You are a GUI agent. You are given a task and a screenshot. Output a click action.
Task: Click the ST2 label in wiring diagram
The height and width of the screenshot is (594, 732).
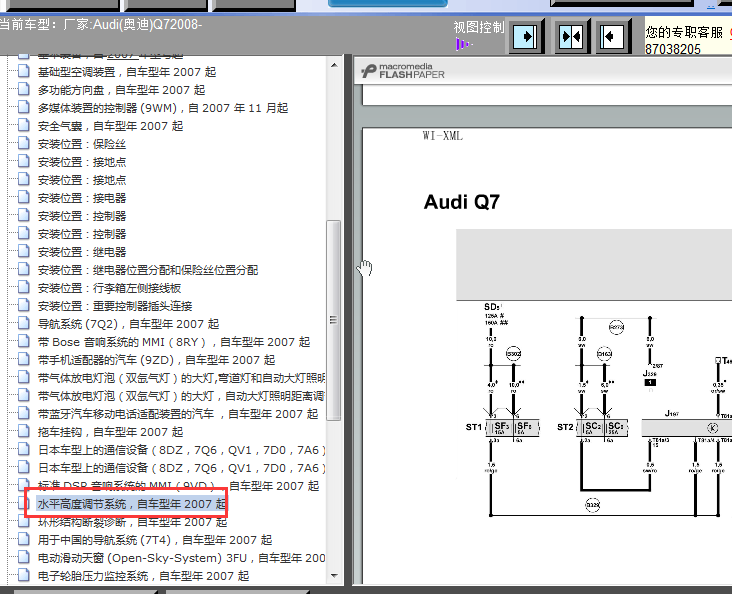(x=565, y=427)
